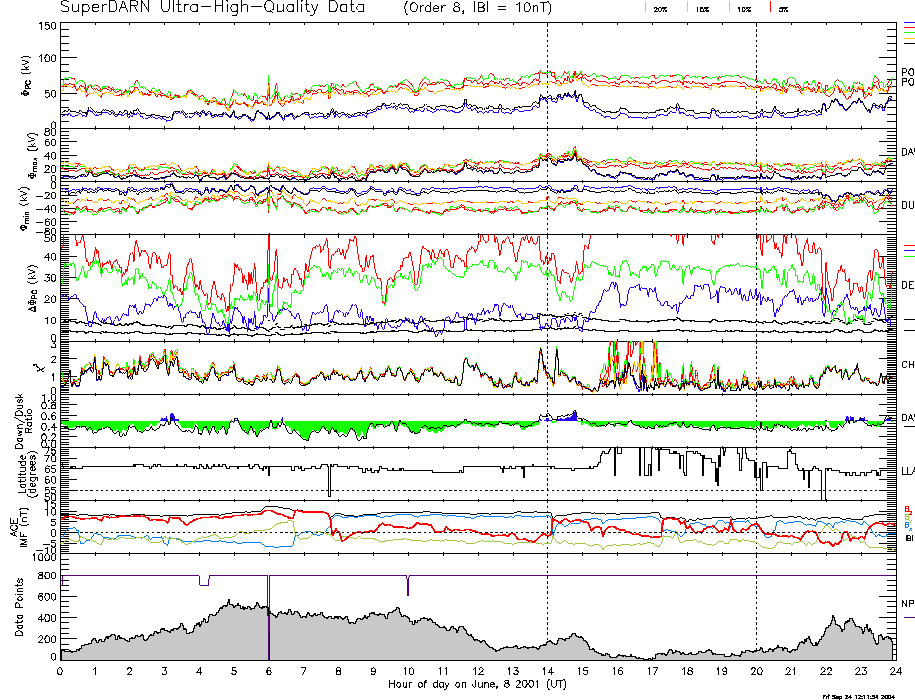Screen dimensions: 915x700
Task: Click the dashed vertical line at hour 20
Action: [756, 300]
